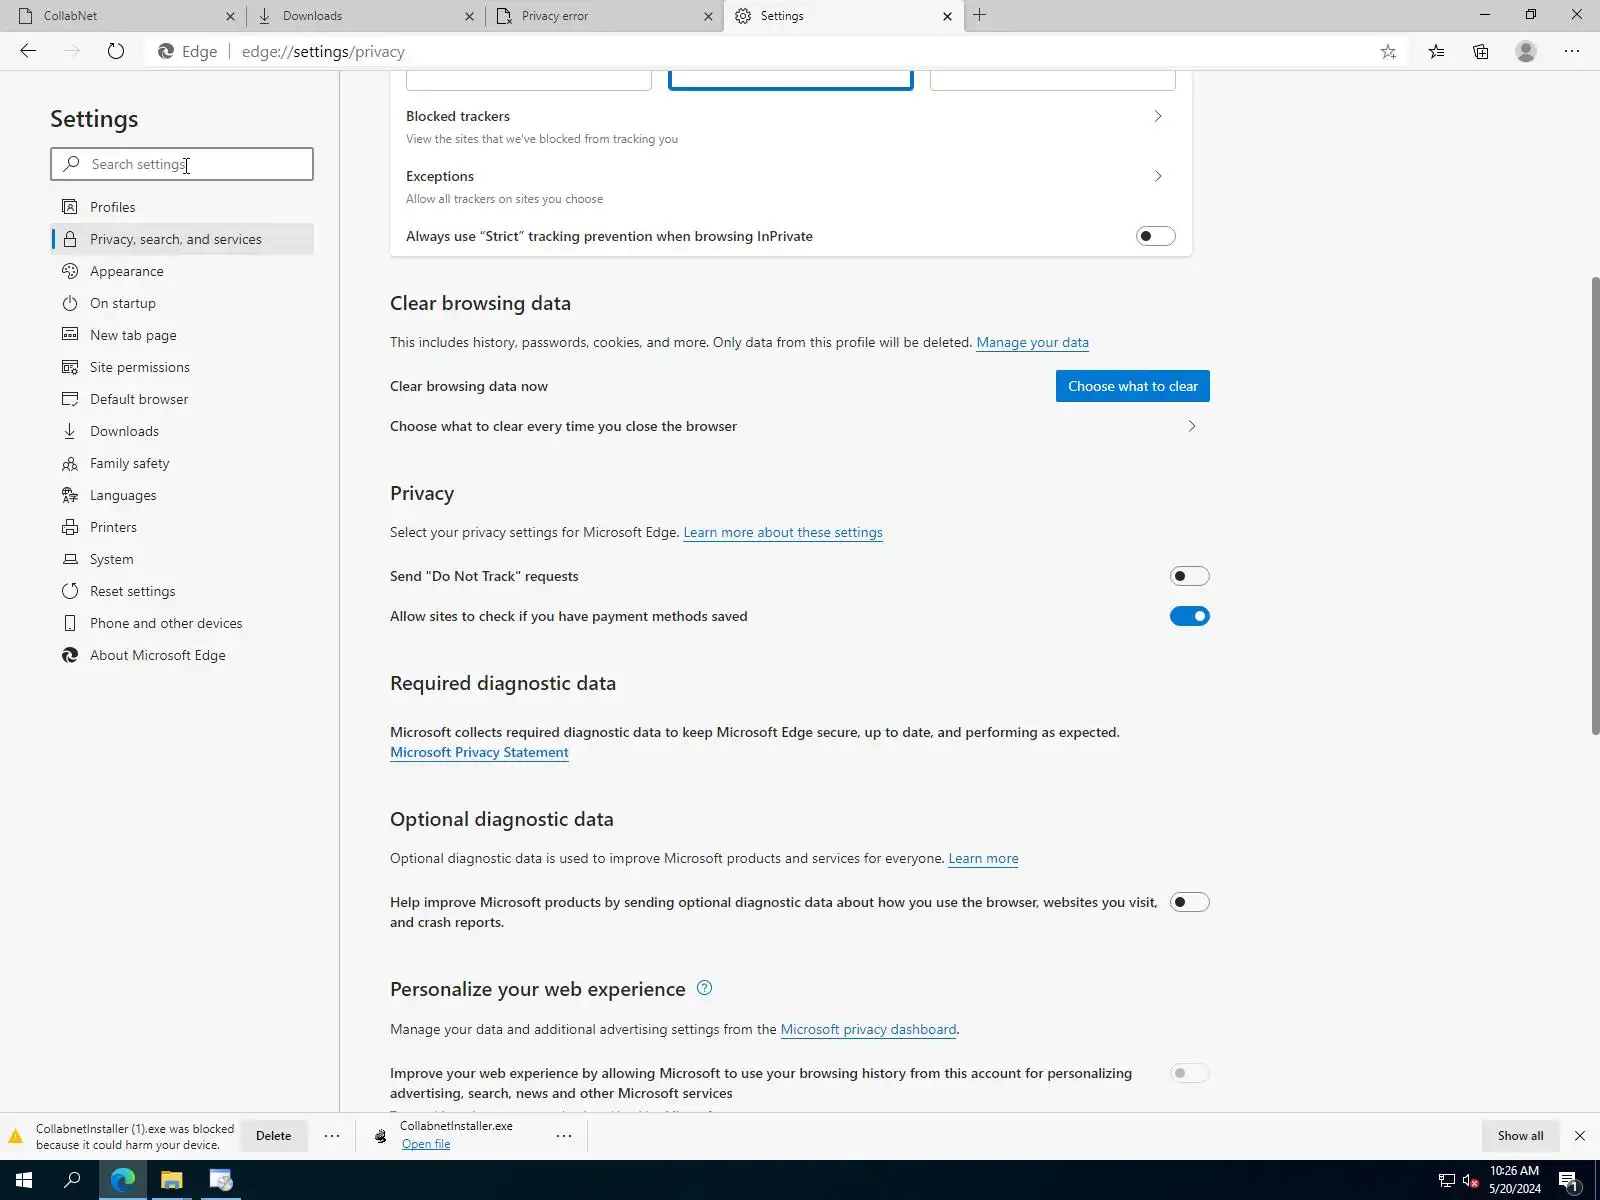Open more options for CollabnetInstaller.exe download
Viewport: 1600px width, 1200px height.
point(564,1136)
